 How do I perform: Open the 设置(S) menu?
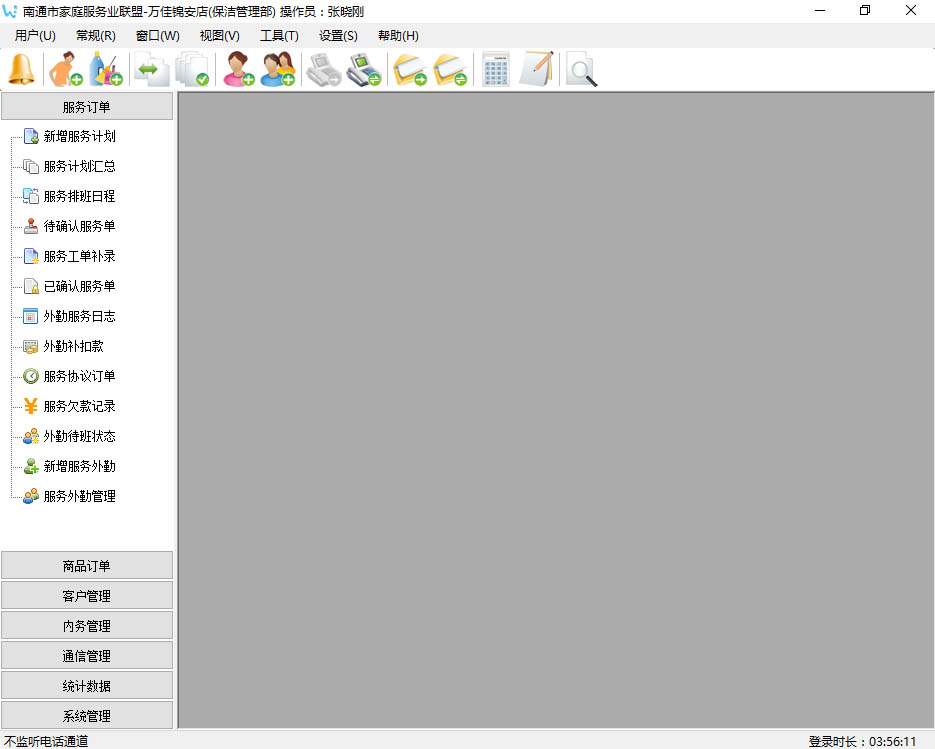(338, 36)
